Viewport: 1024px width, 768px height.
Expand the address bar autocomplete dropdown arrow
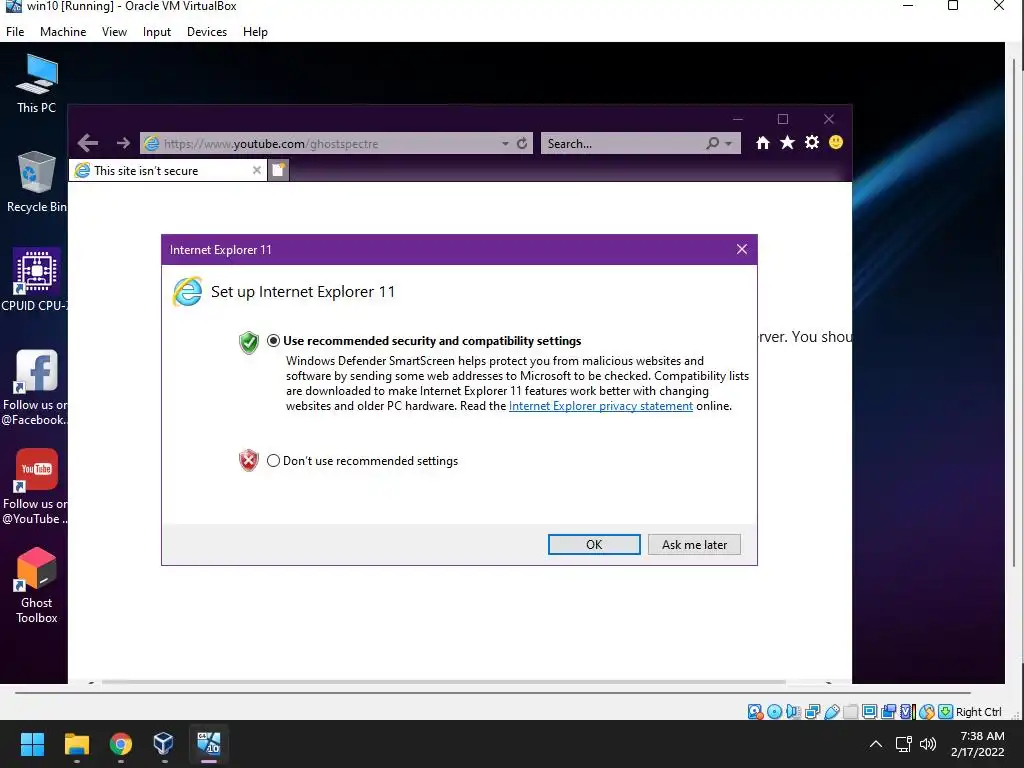pos(505,144)
